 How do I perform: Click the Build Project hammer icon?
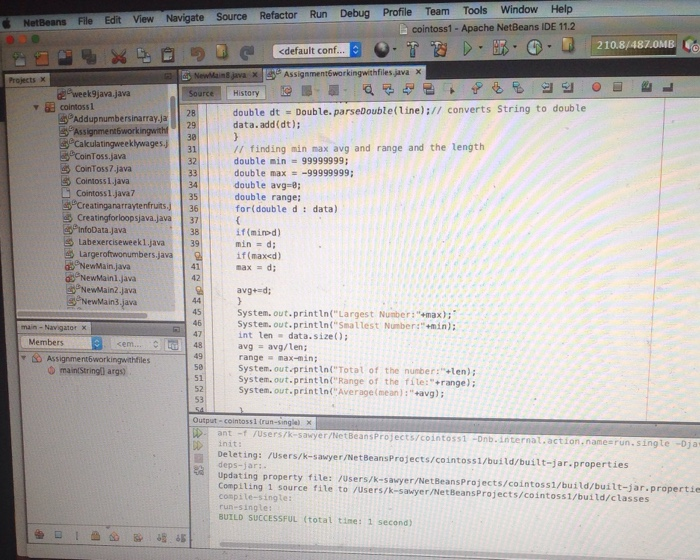pos(412,49)
